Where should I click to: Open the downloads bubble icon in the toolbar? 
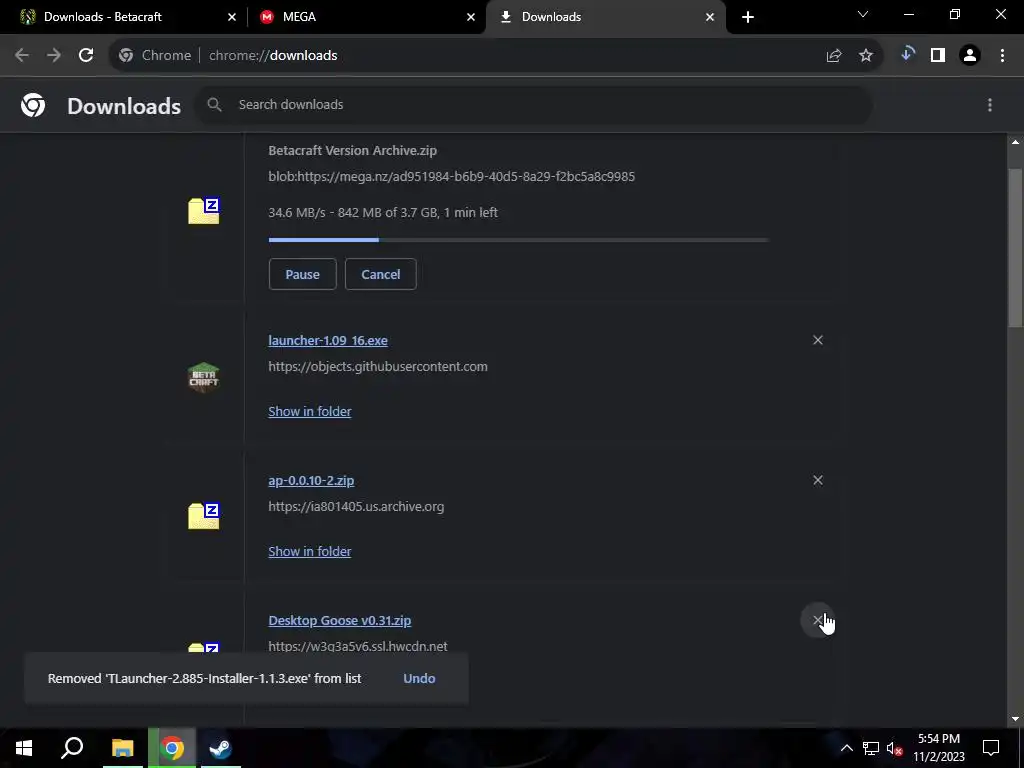(x=907, y=55)
